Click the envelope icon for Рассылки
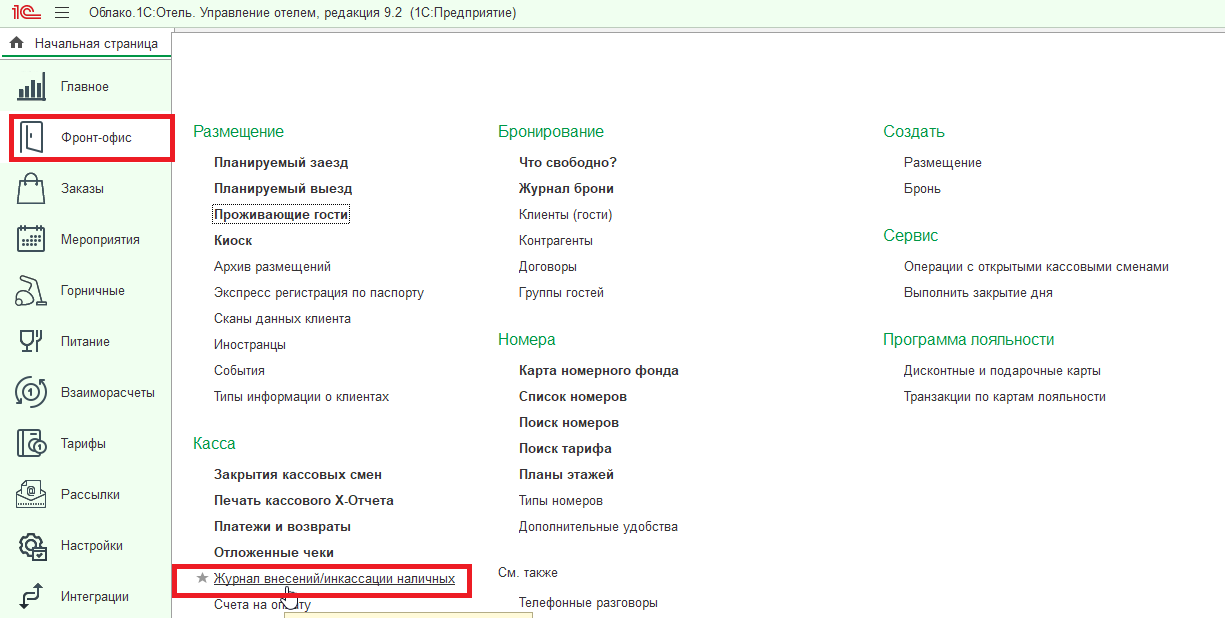The width and height of the screenshot is (1225, 618). (32, 495)
